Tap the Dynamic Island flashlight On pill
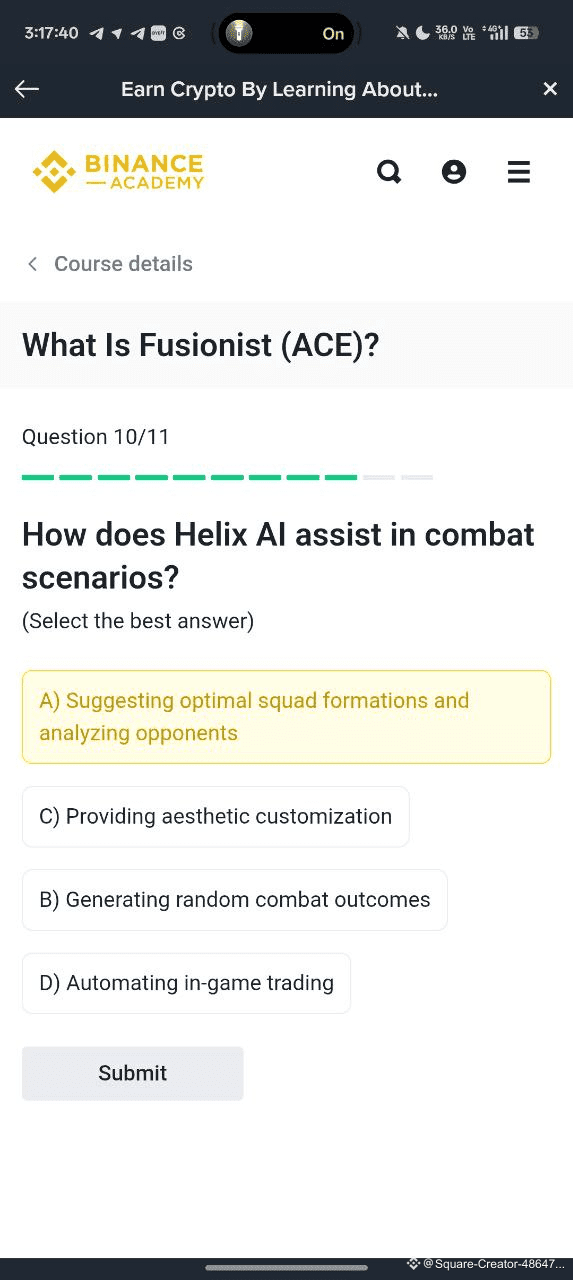Screen dimensions: 573x1280 coord(286,33)
